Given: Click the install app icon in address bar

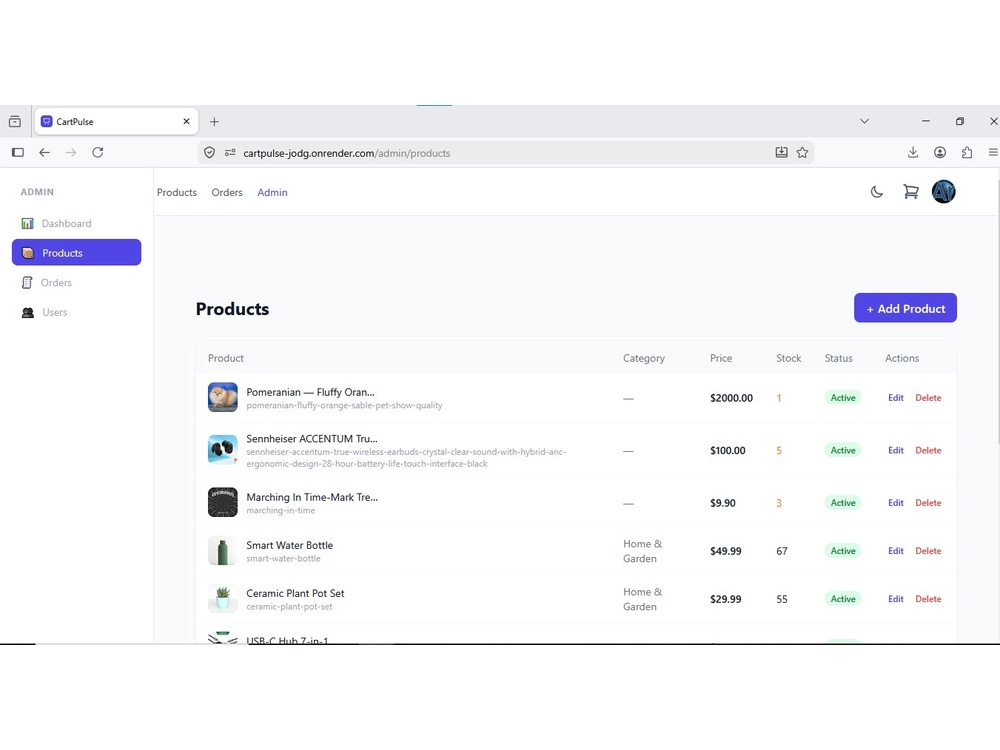Looking at the screenshot, I should pos(781,152).
